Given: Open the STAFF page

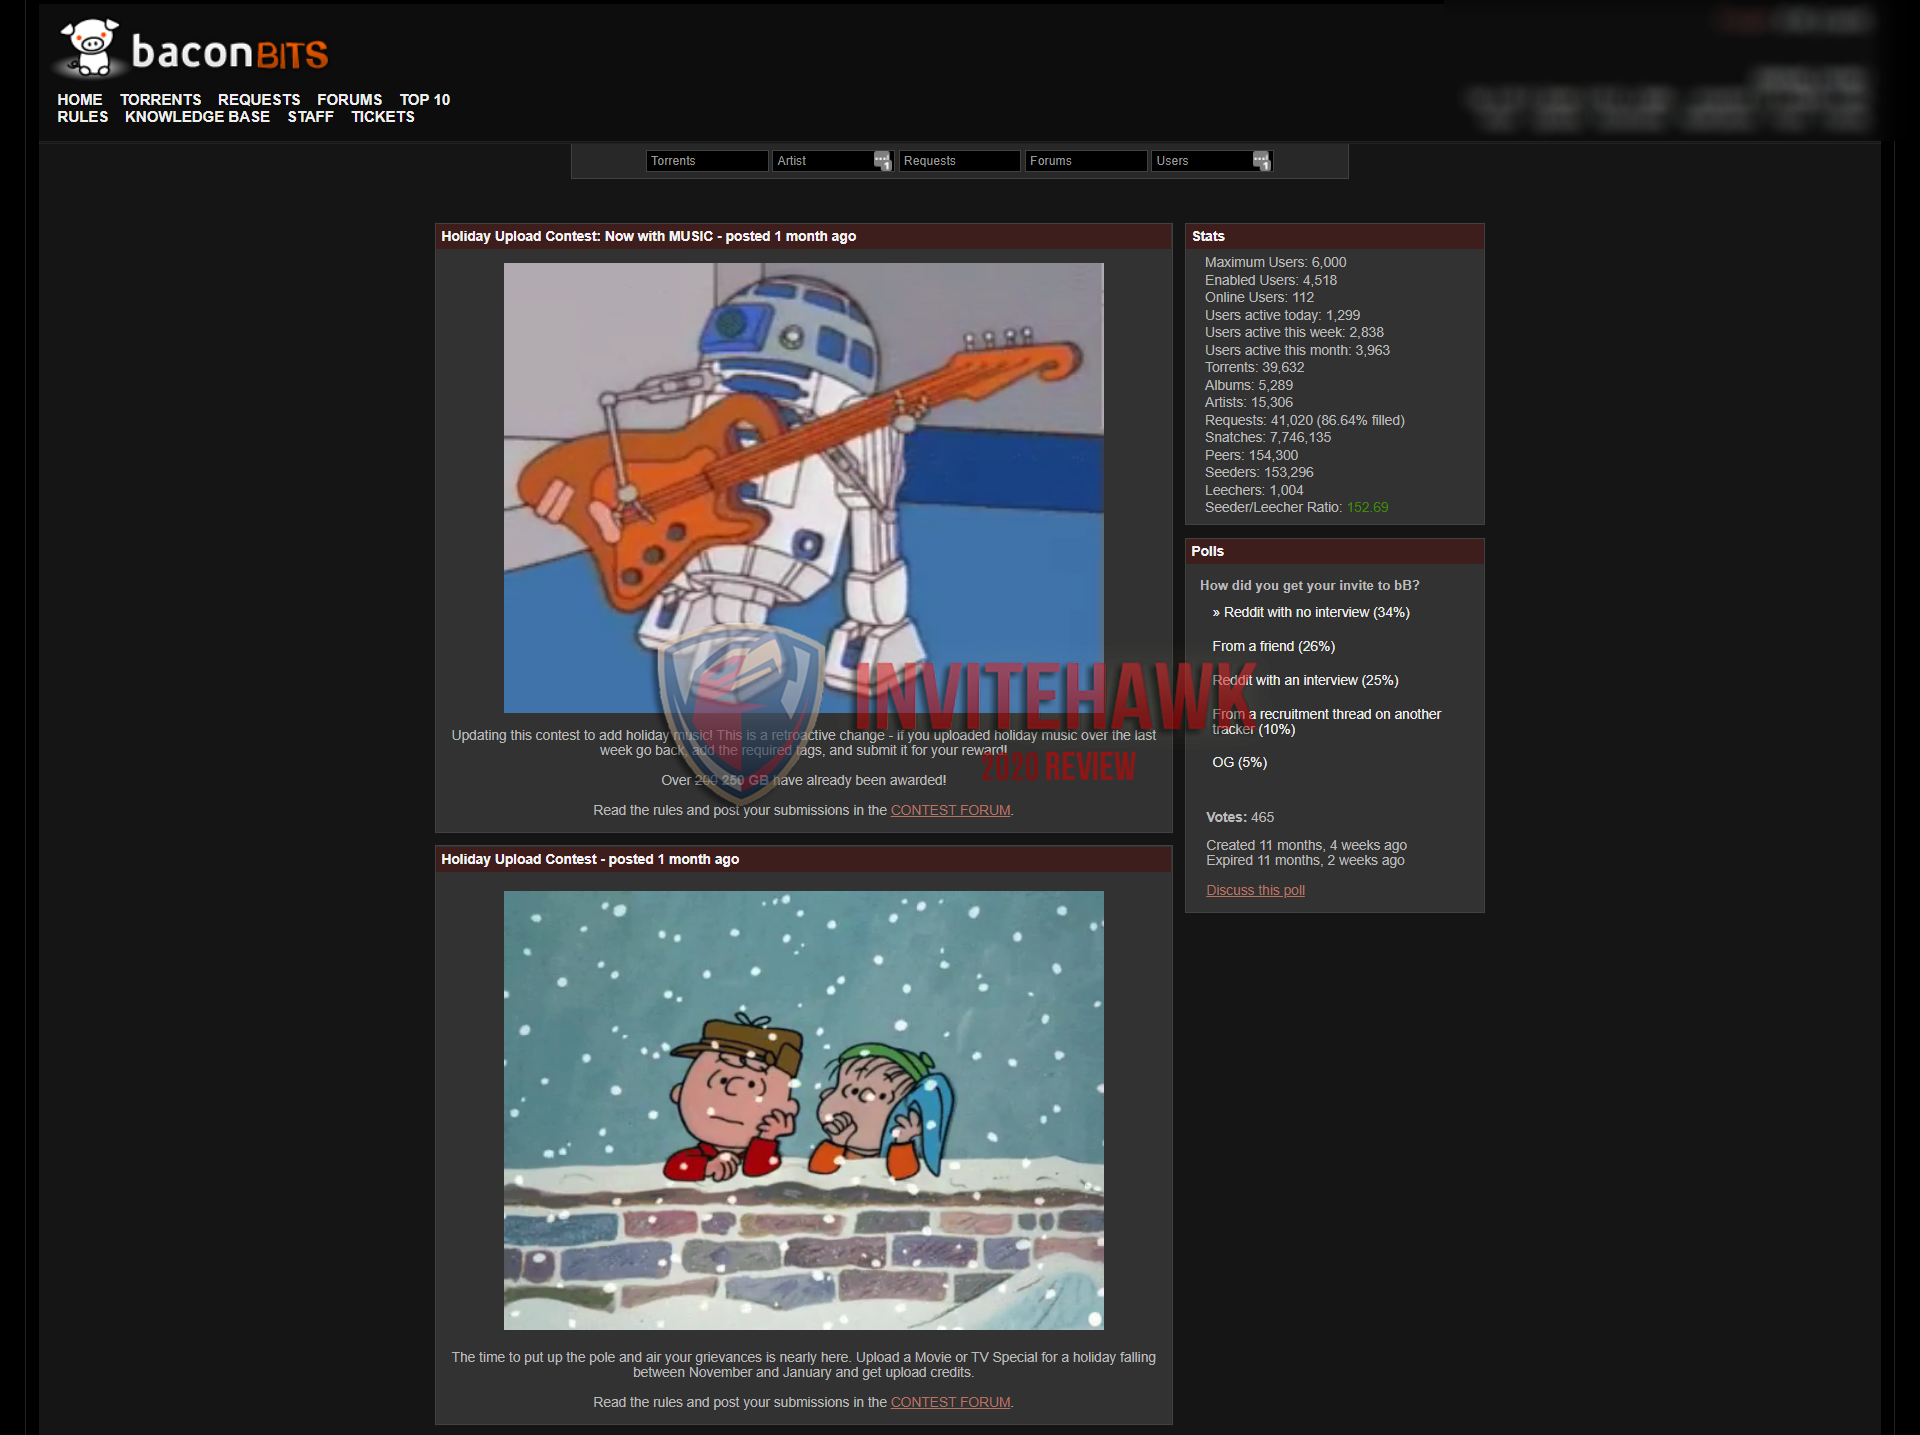Looking at the screenshot, I should [311, 117].
